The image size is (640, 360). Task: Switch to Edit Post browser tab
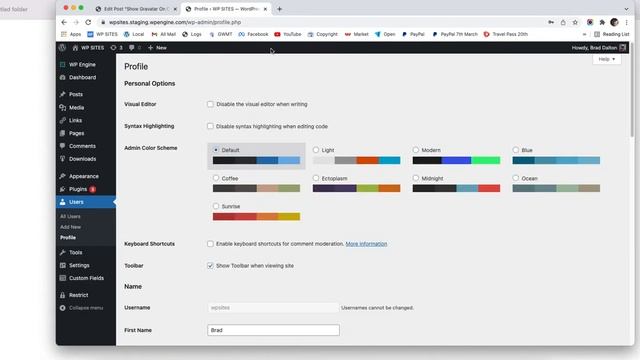tap(136, 9)
